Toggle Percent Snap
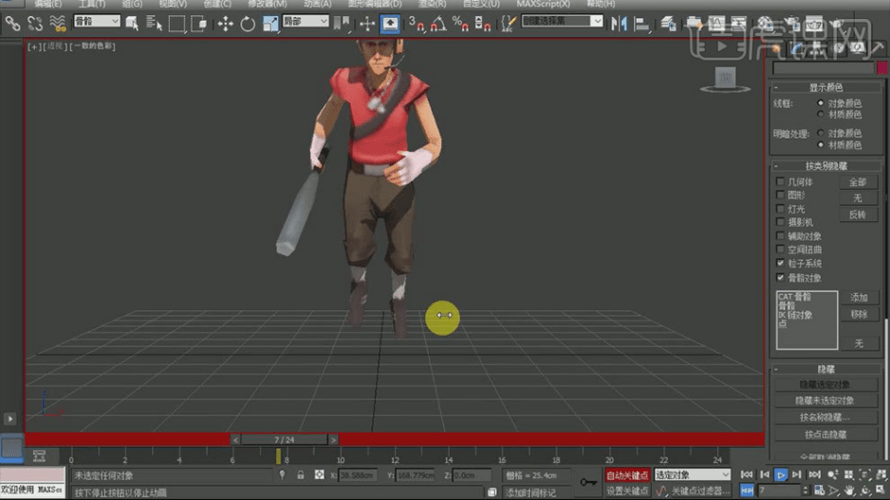The height and width of the screenshot is (500, 890). (x=460, y=23)
